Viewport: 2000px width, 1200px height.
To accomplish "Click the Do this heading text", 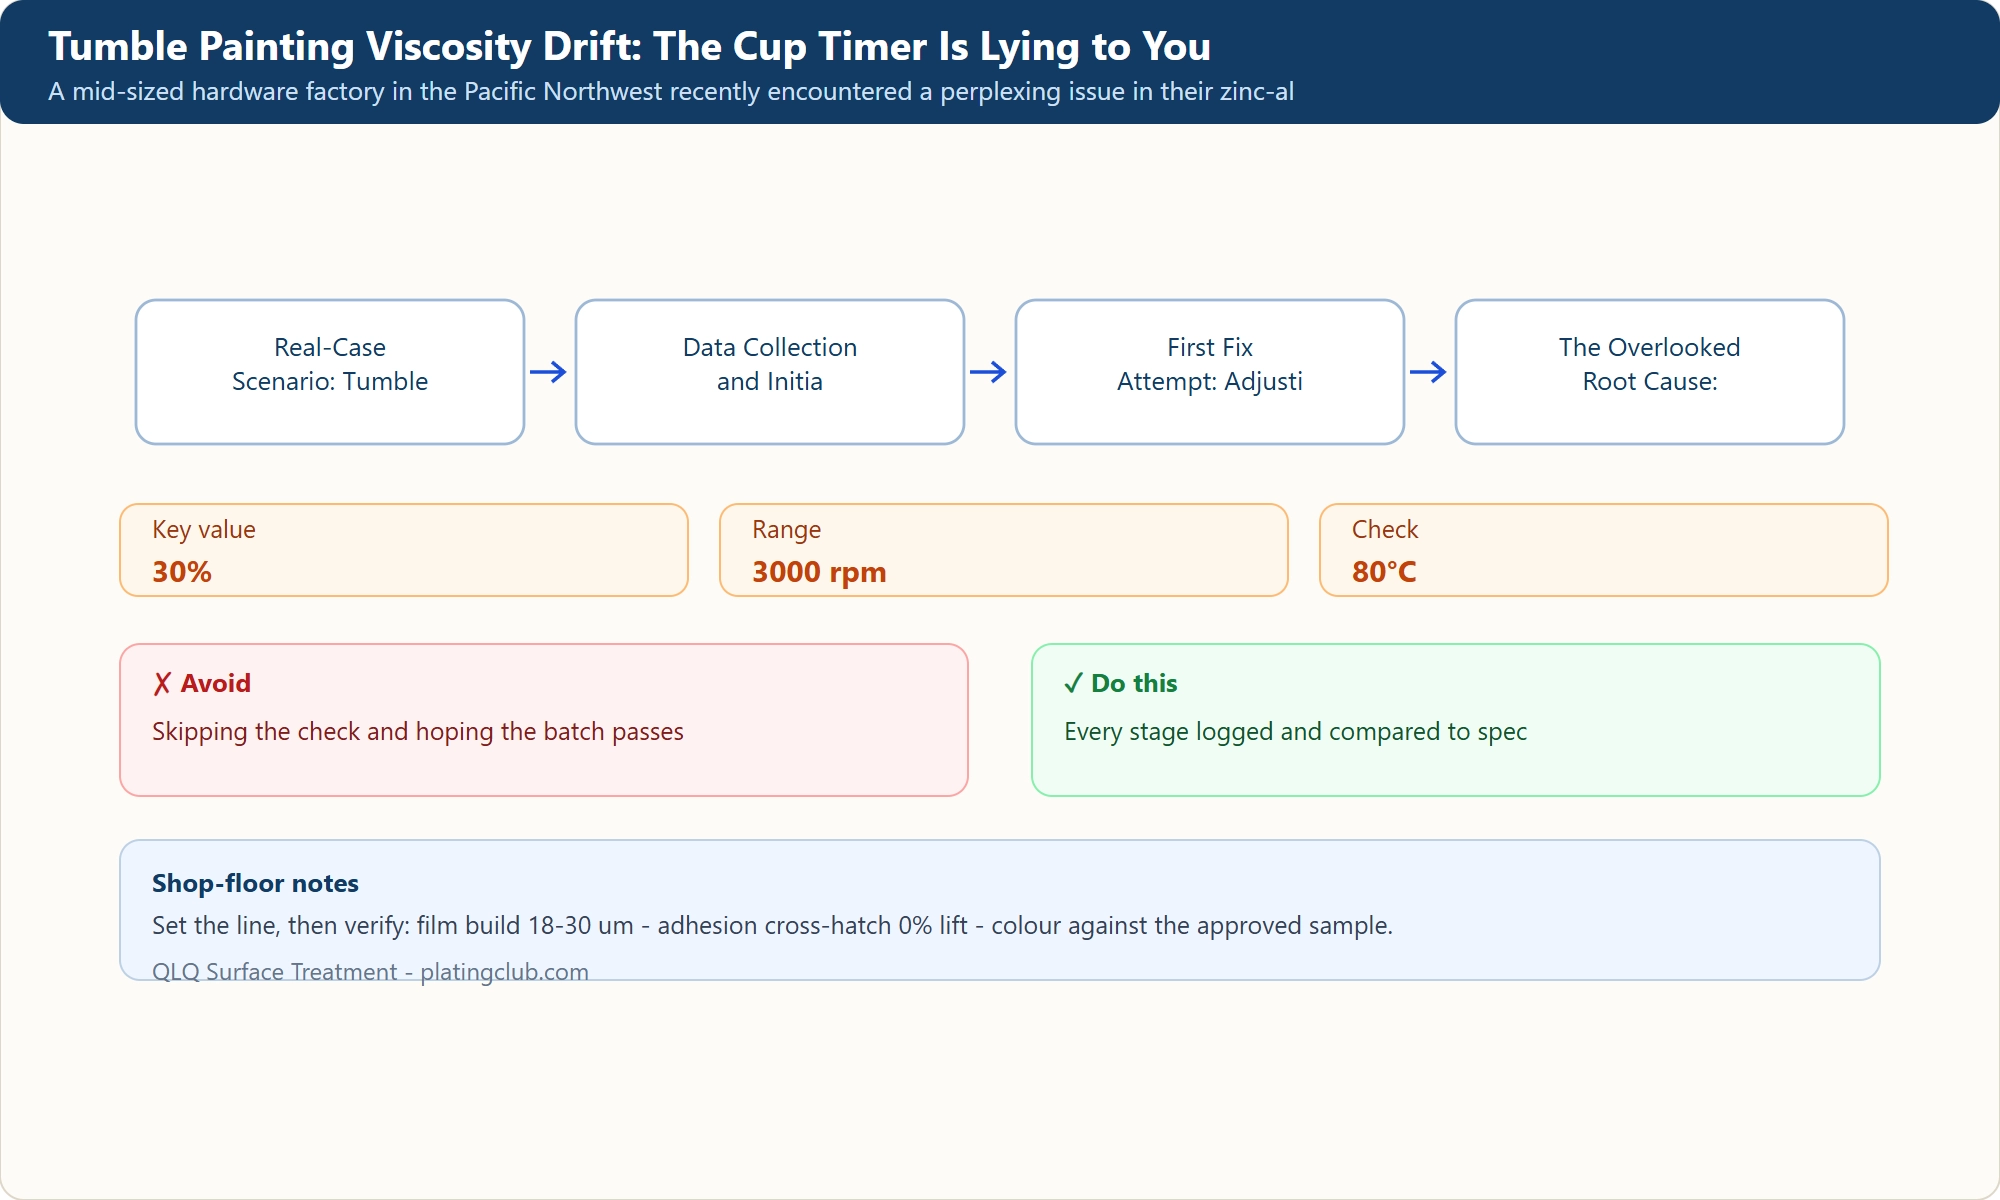I will pyautogui.click(x=1134, y=684).
